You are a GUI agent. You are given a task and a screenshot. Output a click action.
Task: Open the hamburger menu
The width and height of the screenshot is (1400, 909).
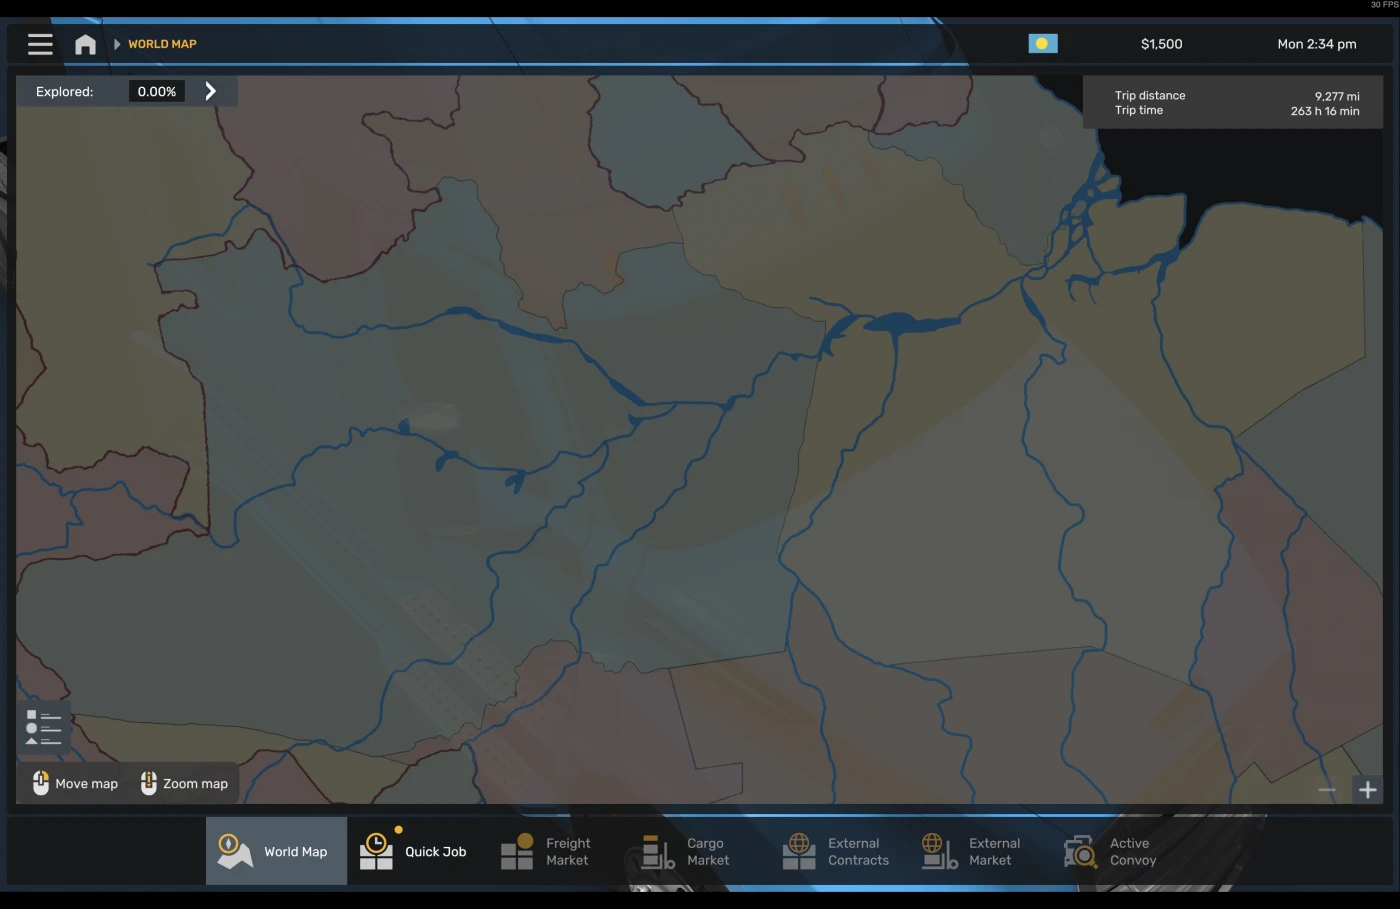click(40, 43)
